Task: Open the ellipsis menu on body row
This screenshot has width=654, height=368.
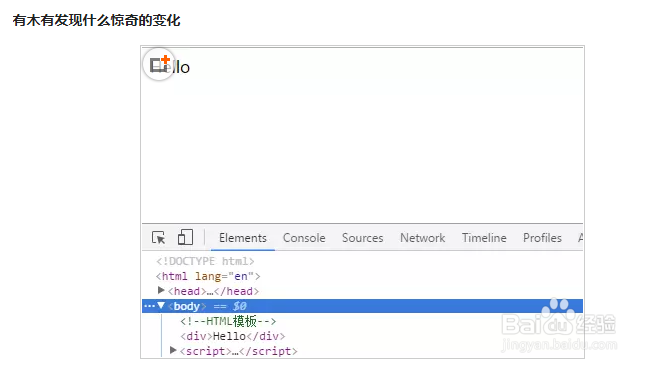Action: point(149,306)
